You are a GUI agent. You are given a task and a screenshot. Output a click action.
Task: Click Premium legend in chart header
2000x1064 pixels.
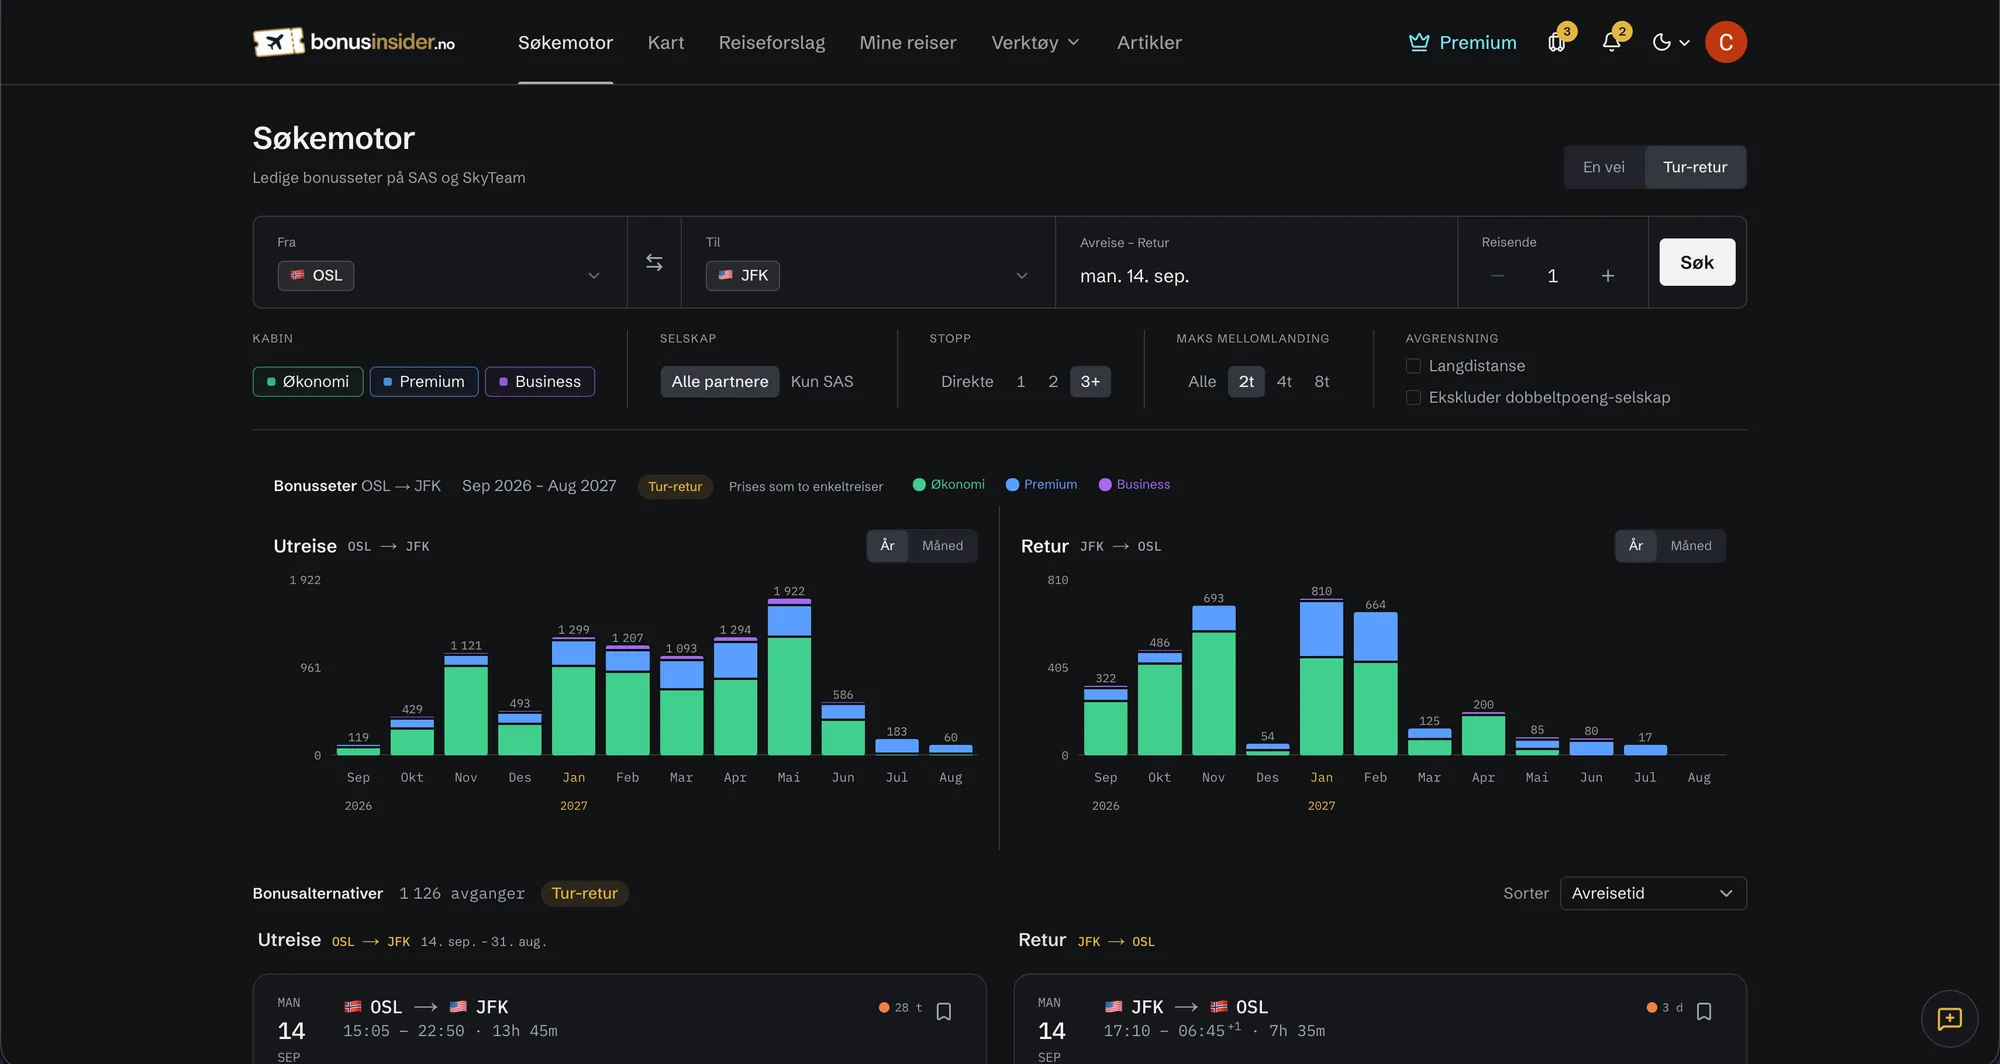[x=1041, y=484]
